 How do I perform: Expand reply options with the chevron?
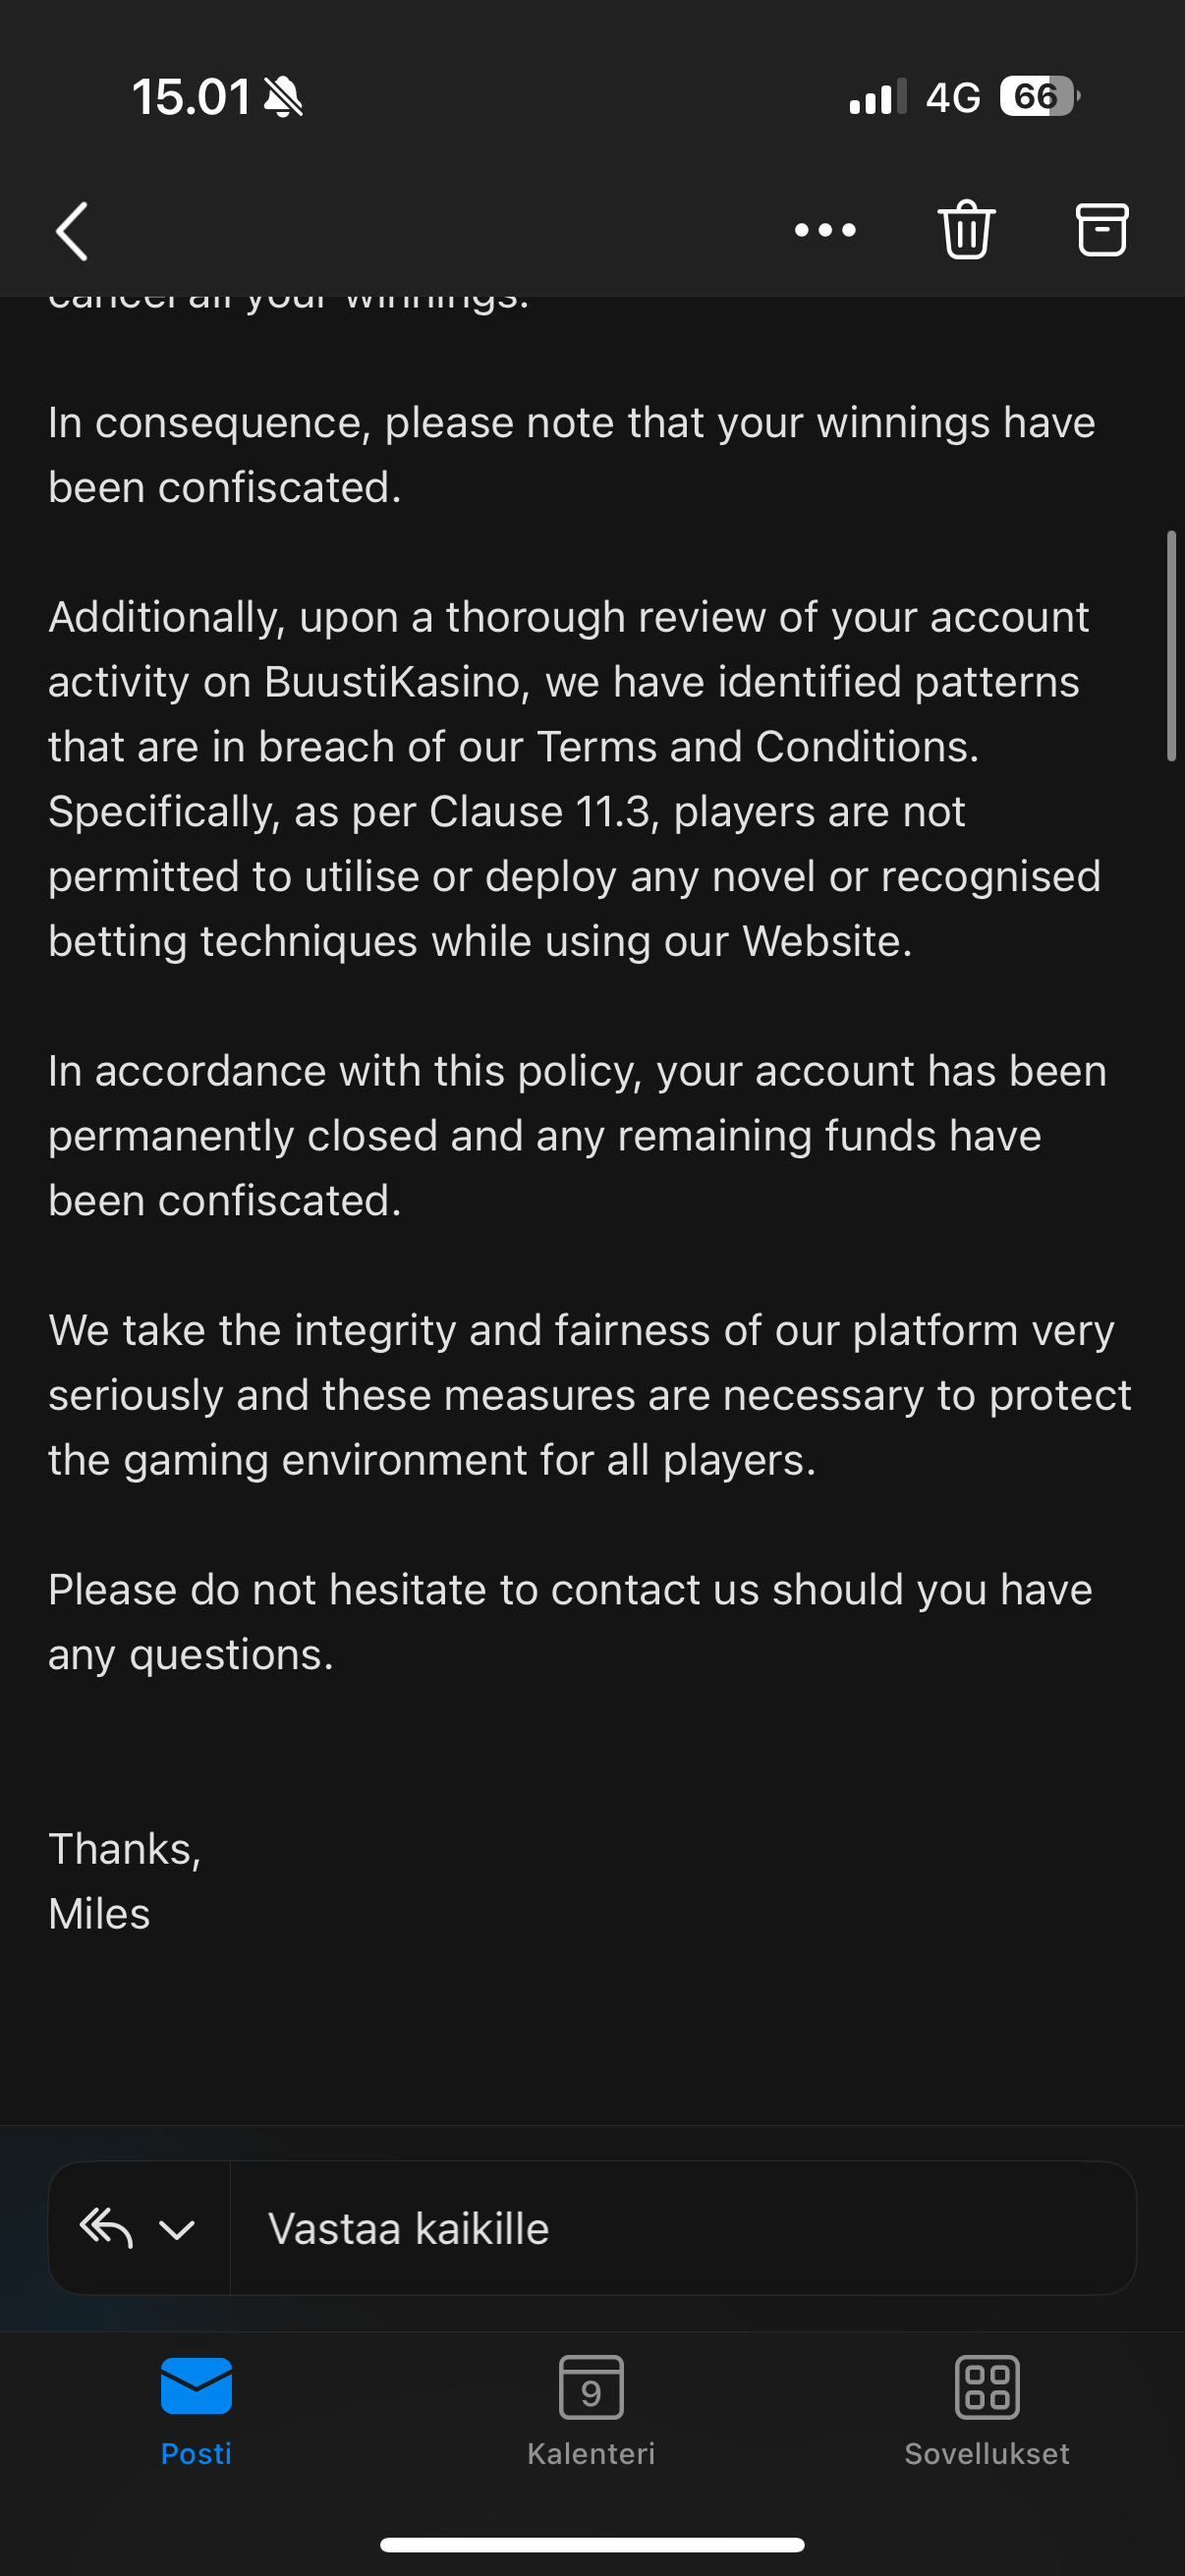coord(177,2230)
